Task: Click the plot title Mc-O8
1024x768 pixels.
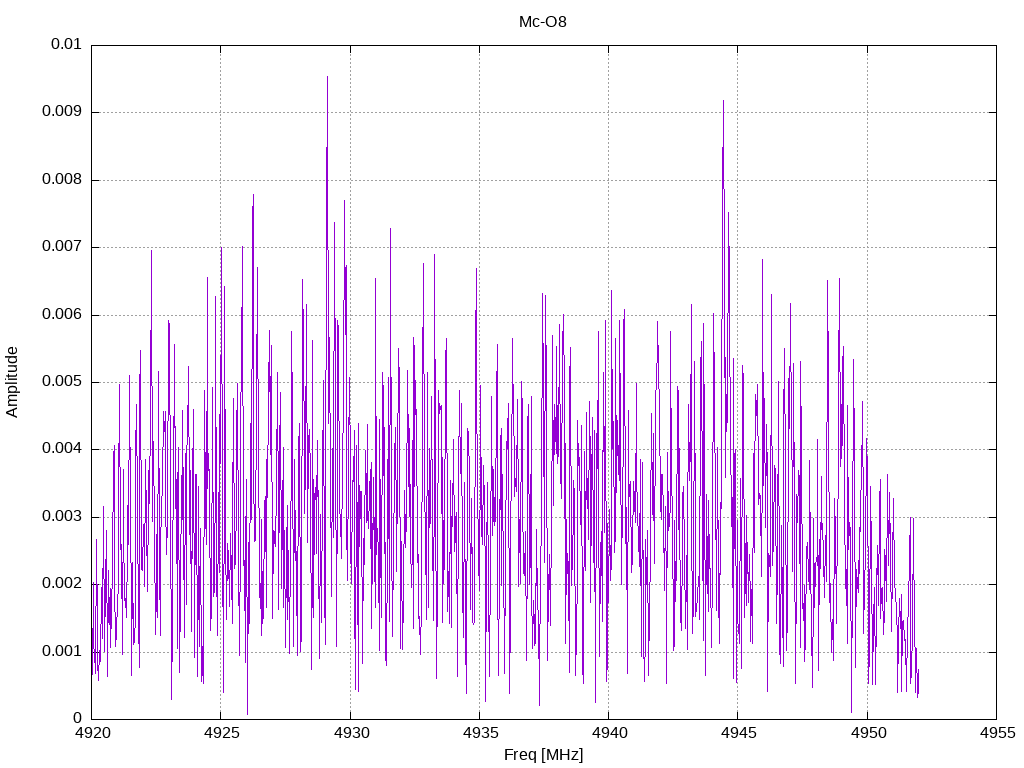Action: (x=543, y=22)
